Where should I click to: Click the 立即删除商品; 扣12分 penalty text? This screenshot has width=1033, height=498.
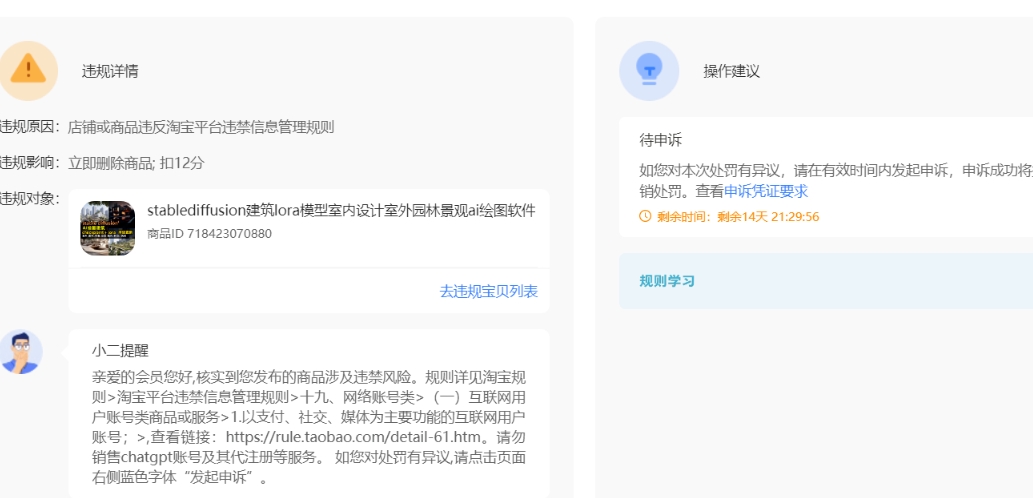136,162
